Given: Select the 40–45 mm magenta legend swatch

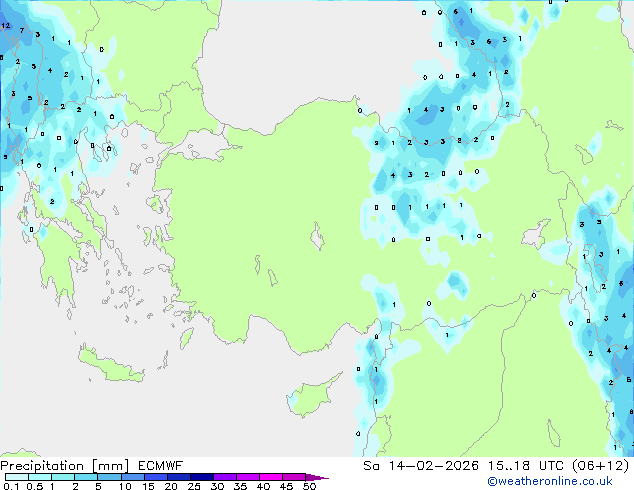Looking at the screenshot, I should click(271, 477).
